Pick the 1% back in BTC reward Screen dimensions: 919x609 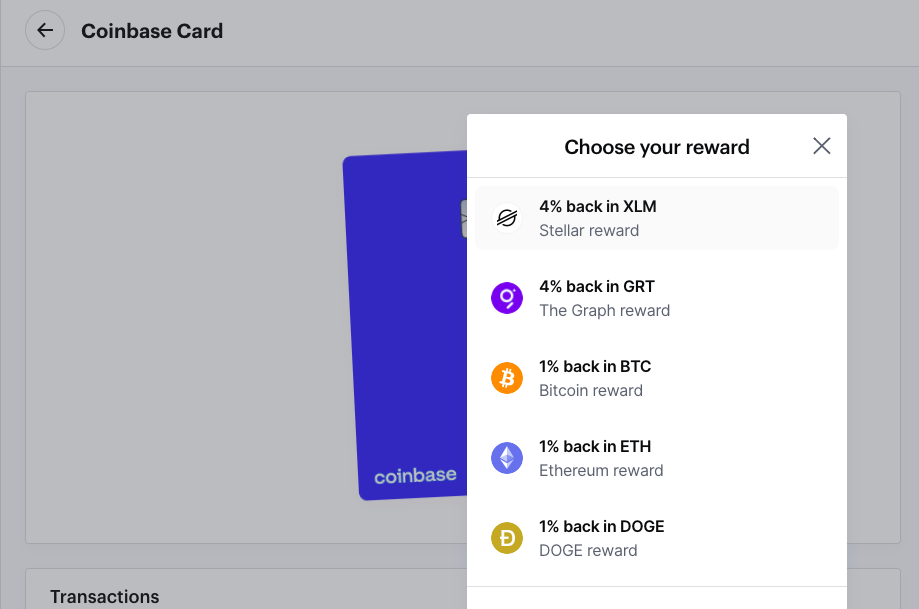(657, 378)
